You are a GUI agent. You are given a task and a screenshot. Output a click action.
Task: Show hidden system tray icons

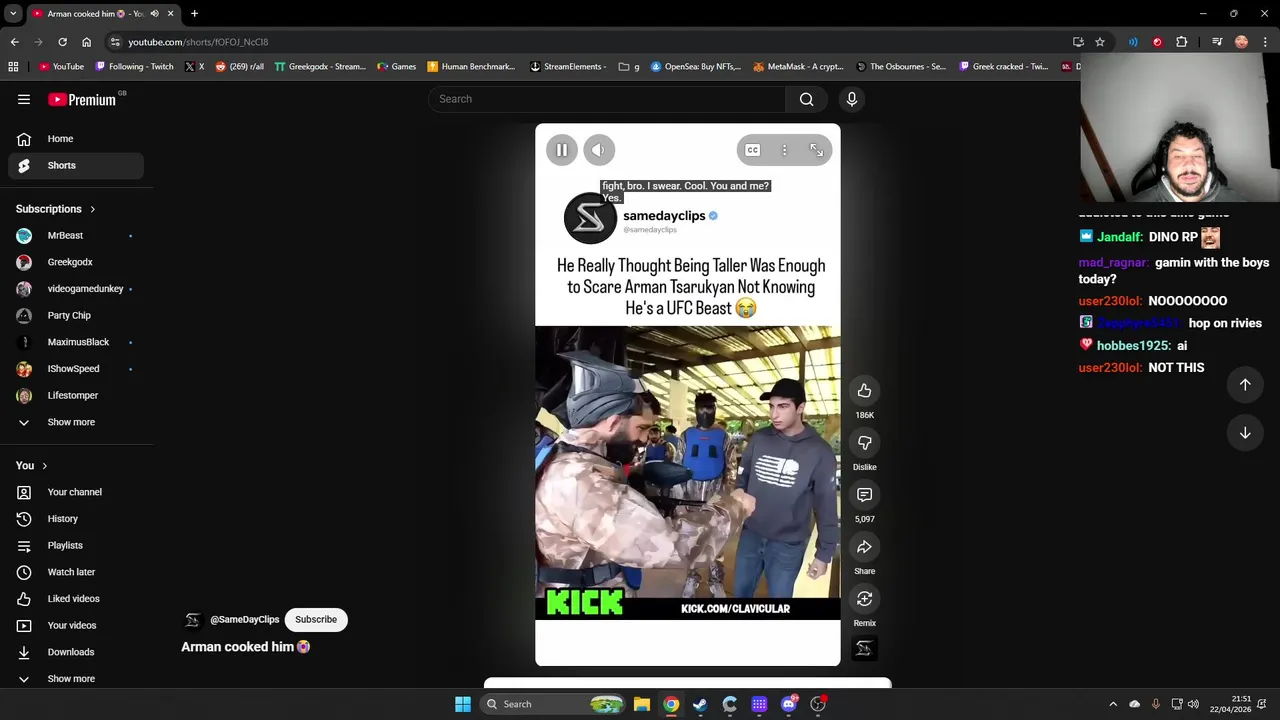coord(1113,704)
